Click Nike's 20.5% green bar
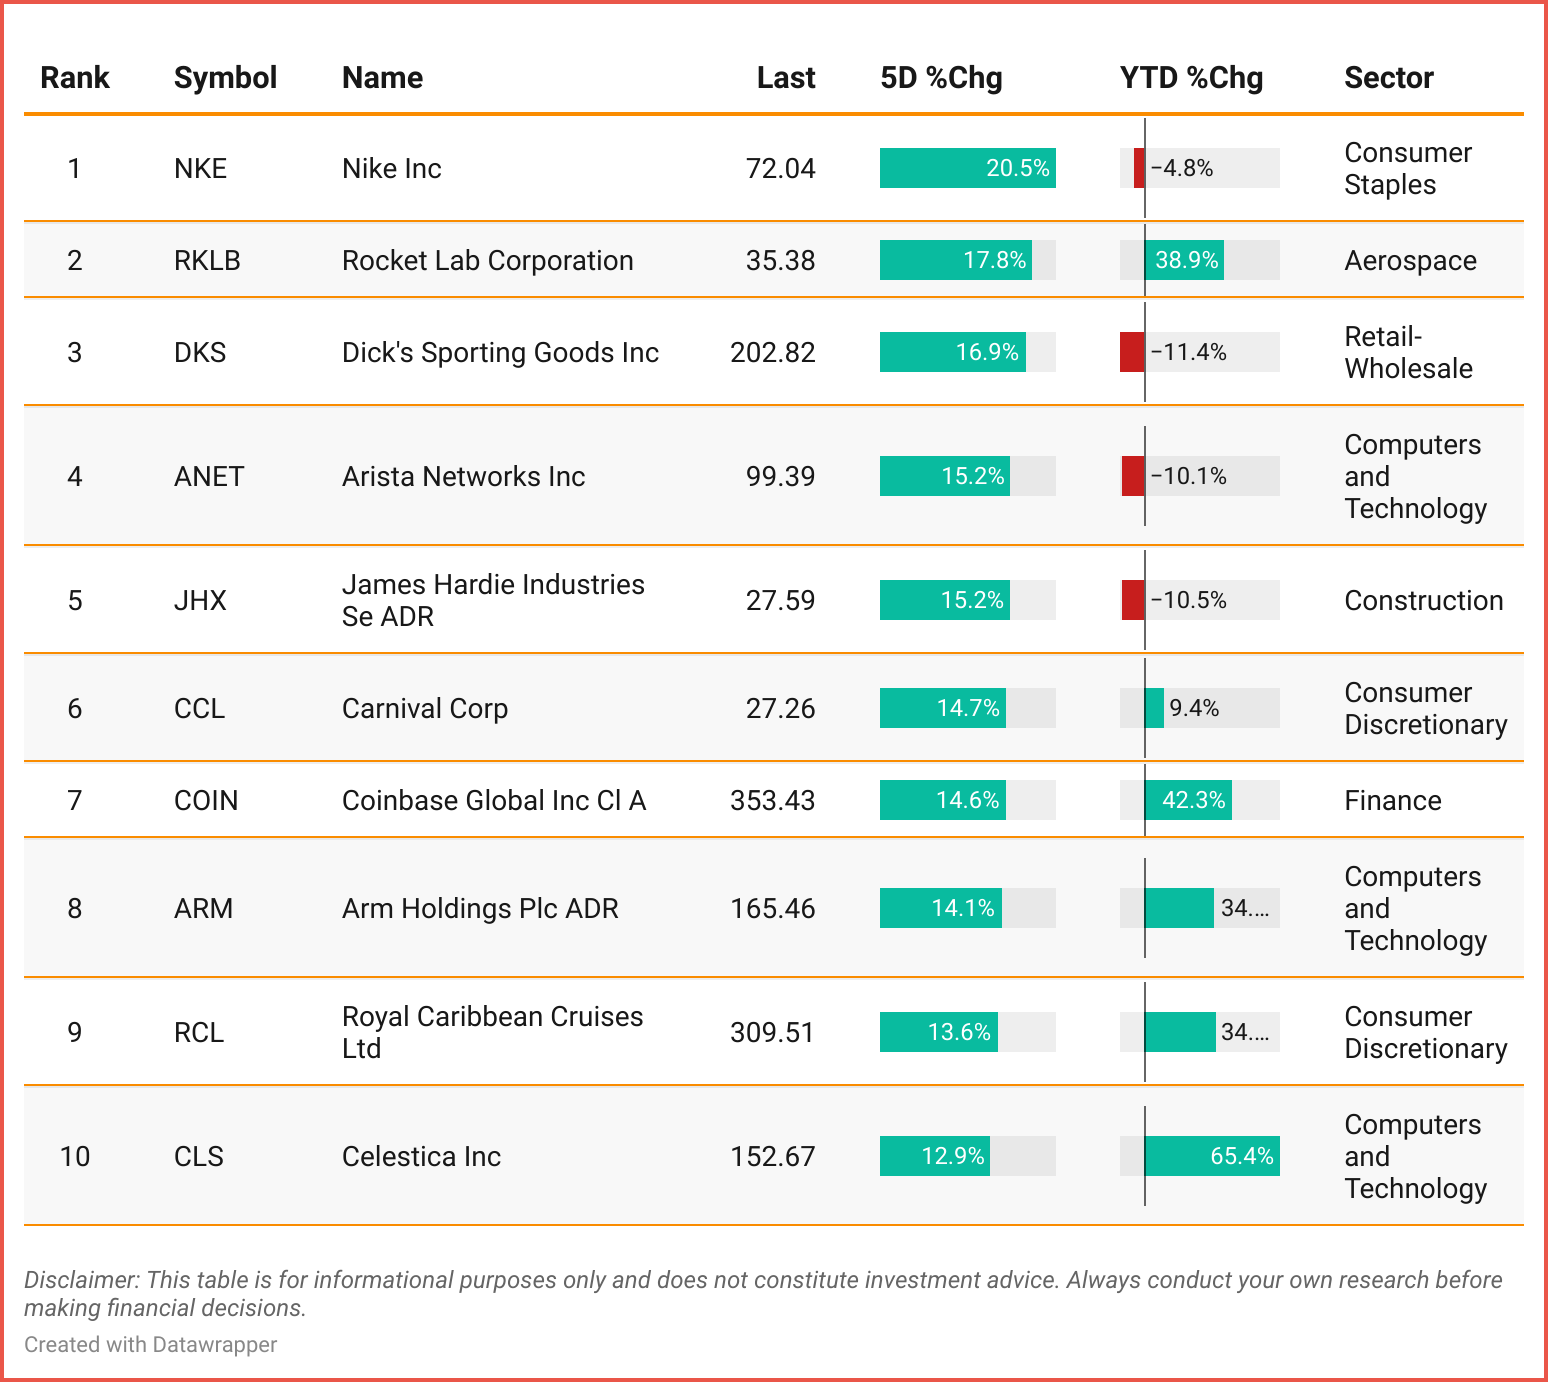The image size is (1548, 1382). click(x=967, y=168)
